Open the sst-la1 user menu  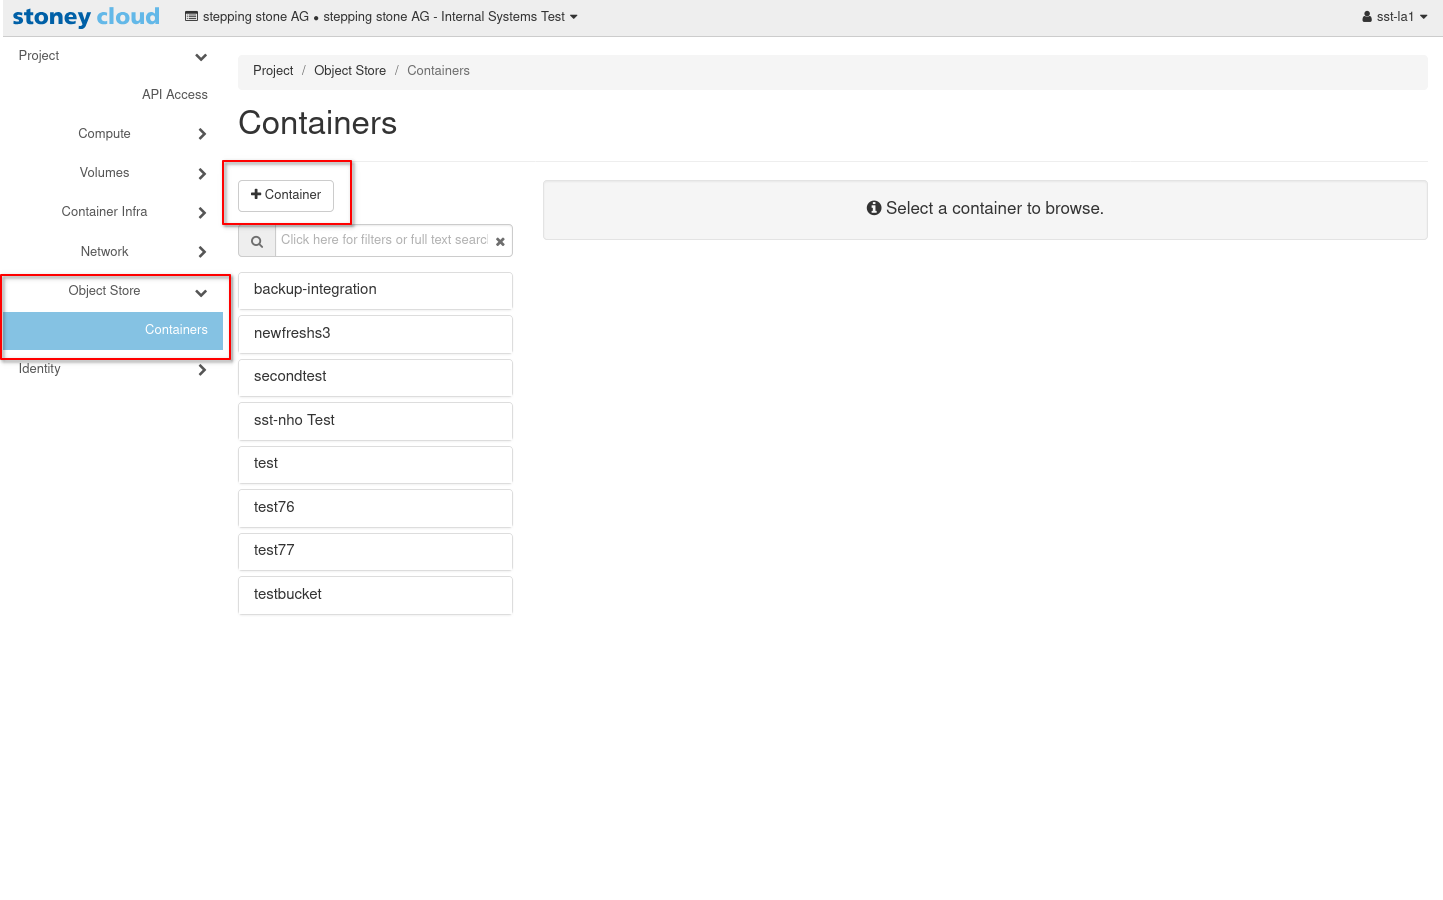click(1394, 17)
